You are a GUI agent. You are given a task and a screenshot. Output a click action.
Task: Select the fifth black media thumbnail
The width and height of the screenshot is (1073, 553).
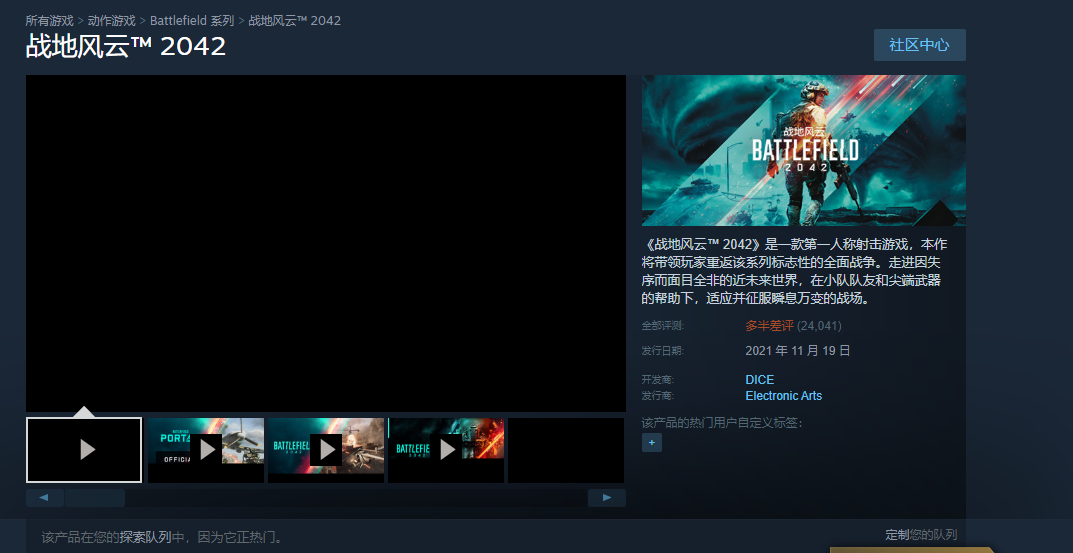pyautogui.click(x=566, y=450)
